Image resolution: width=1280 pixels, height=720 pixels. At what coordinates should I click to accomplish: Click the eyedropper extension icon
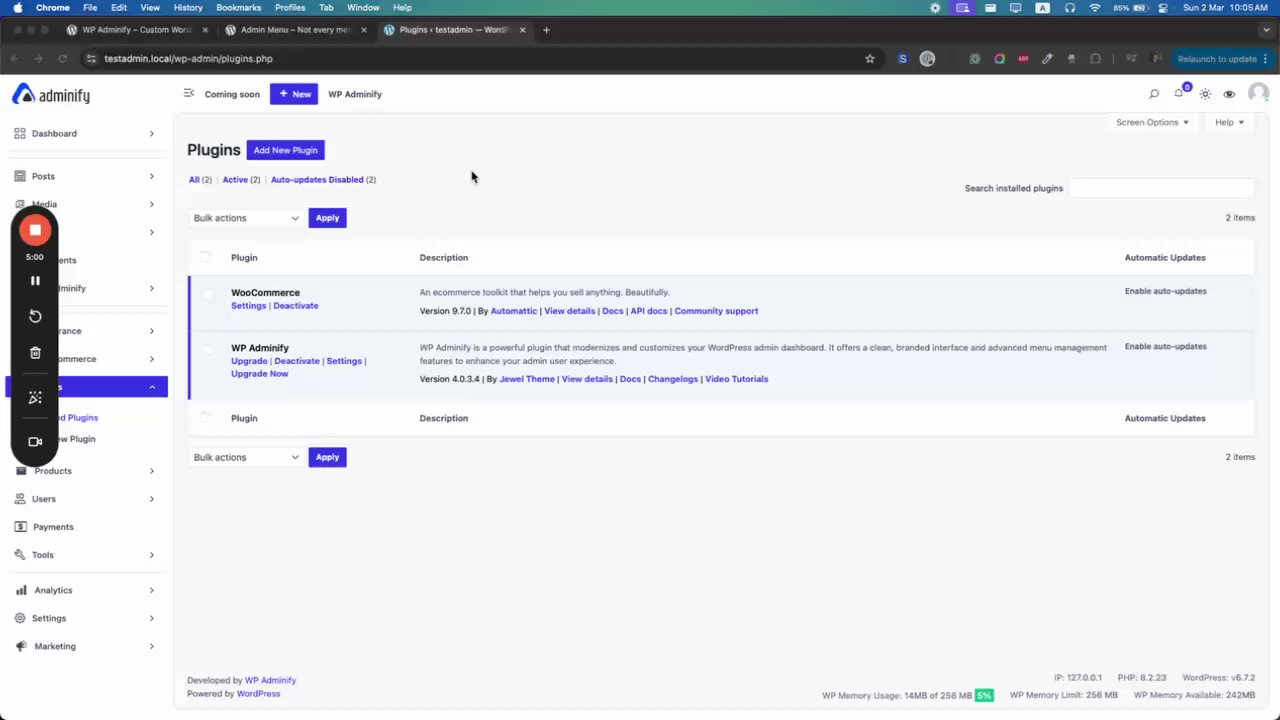[x=1047, y=59]
